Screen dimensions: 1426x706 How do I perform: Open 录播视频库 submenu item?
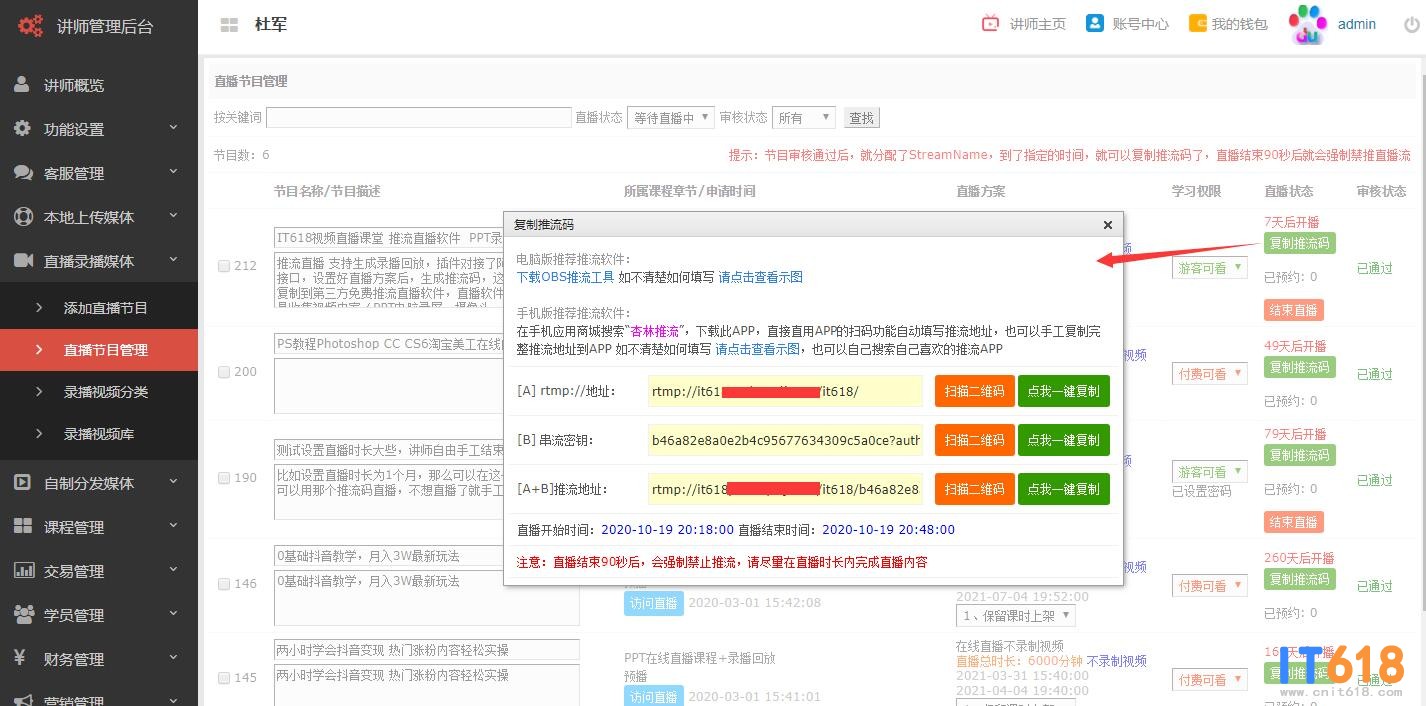[x=99, y=434]
